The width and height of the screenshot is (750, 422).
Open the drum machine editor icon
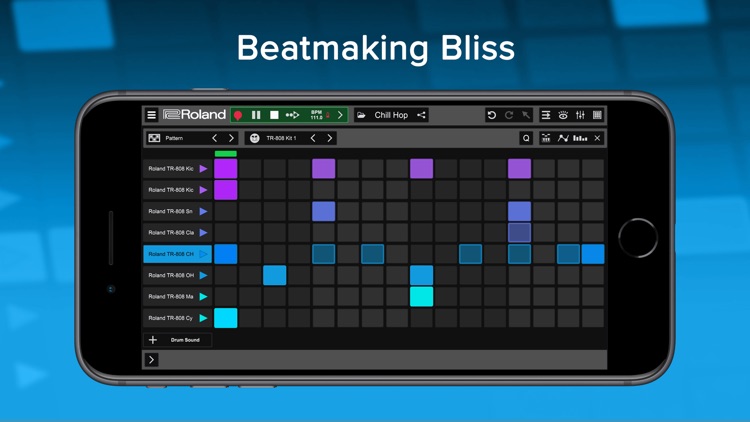point(546,138)
